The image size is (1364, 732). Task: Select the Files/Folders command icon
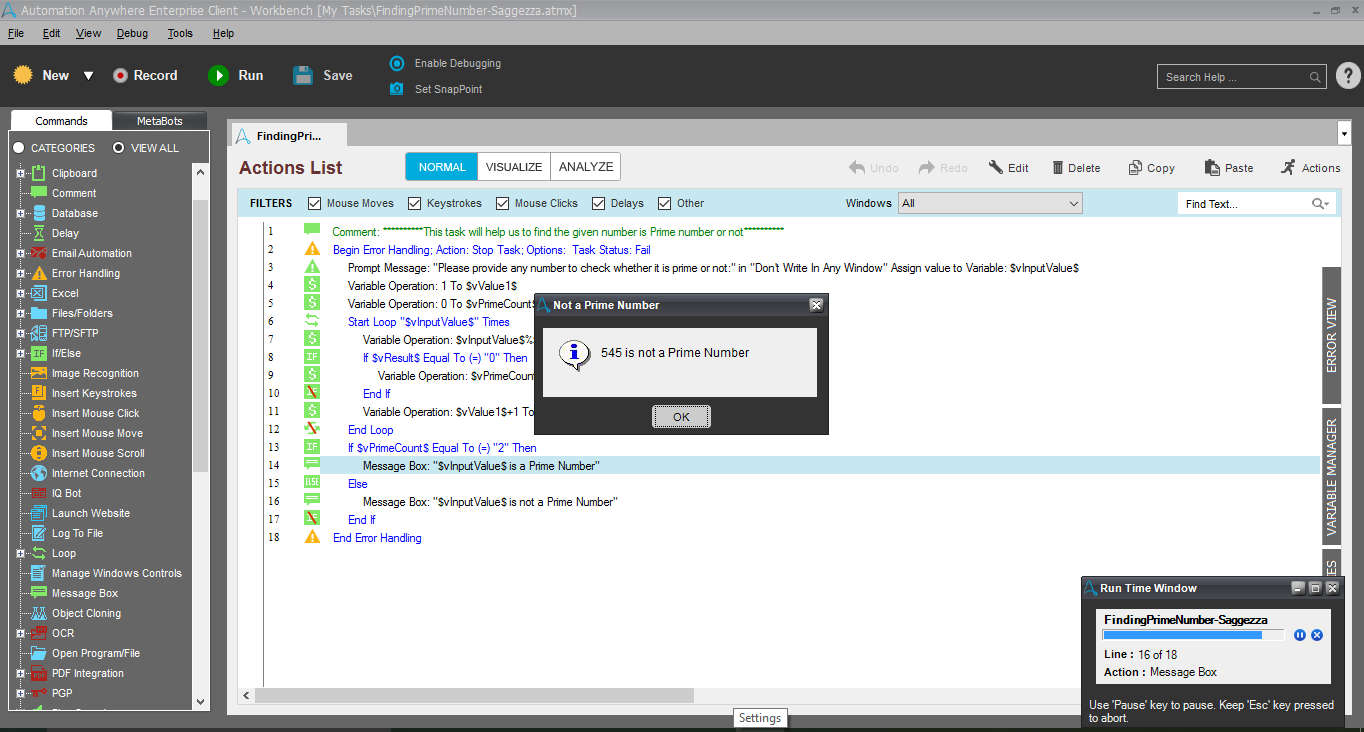[39, 313]
